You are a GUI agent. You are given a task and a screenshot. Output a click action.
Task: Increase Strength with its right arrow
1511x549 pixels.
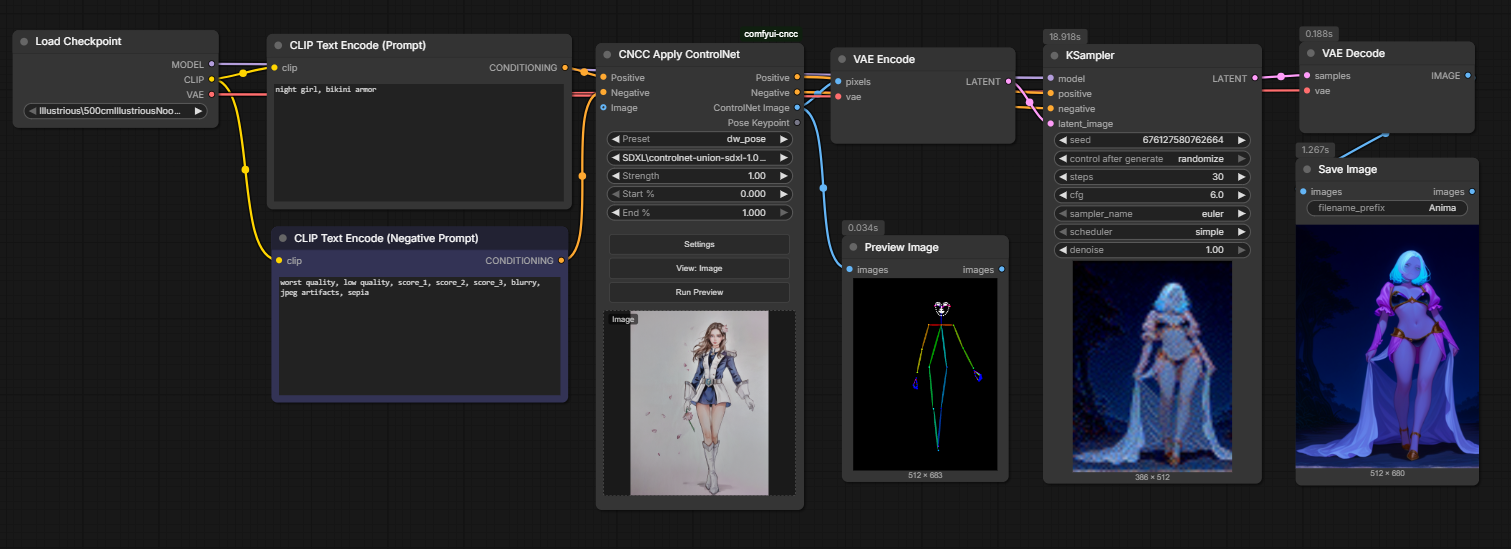click(784, 176)
